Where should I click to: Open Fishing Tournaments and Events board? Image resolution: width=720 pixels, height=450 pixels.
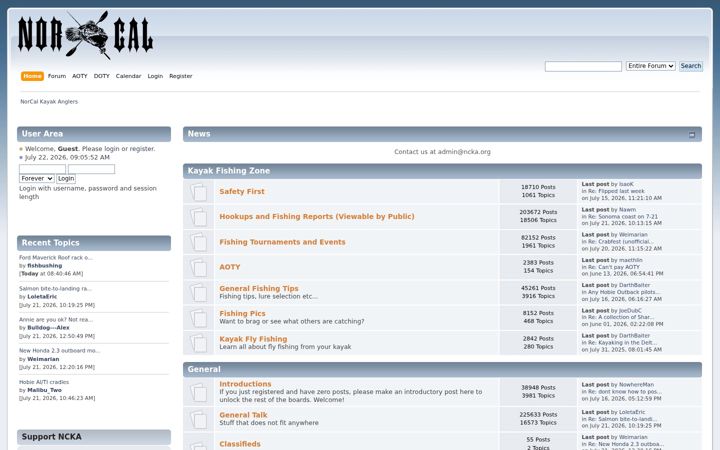(x=282, y=242)
